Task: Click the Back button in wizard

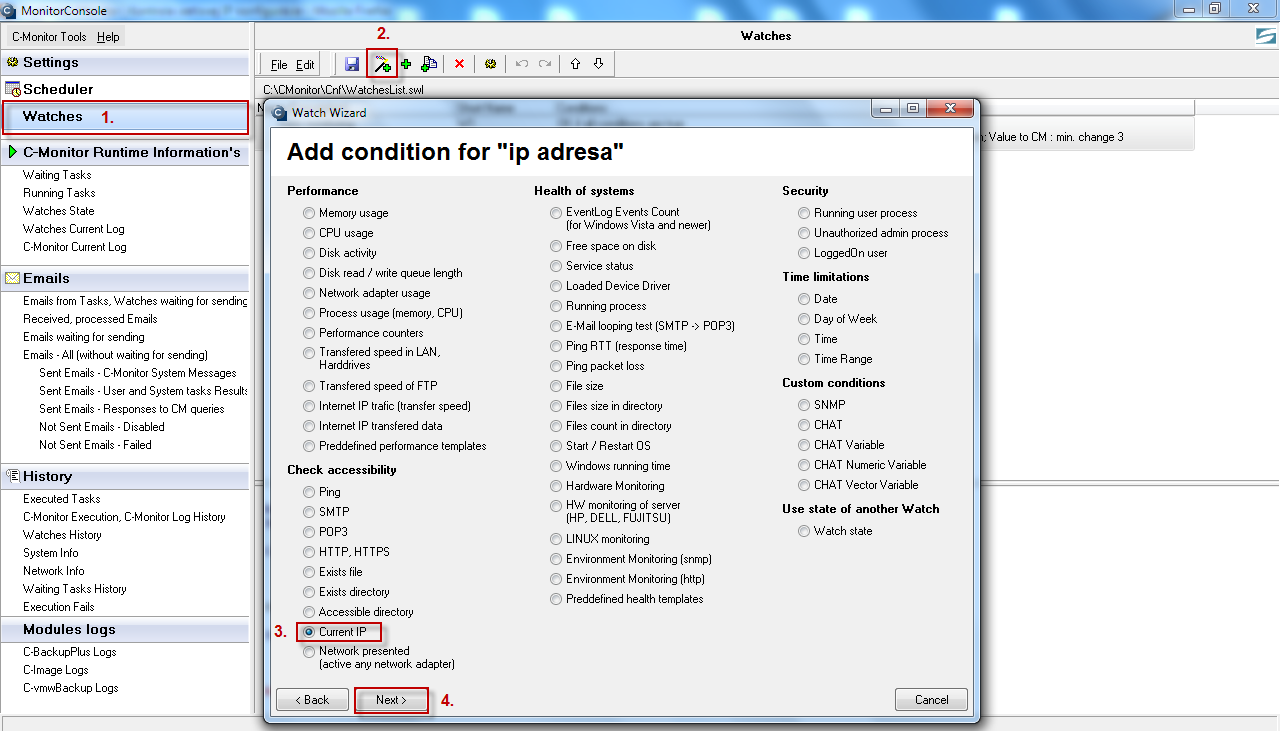Action: 312,700
